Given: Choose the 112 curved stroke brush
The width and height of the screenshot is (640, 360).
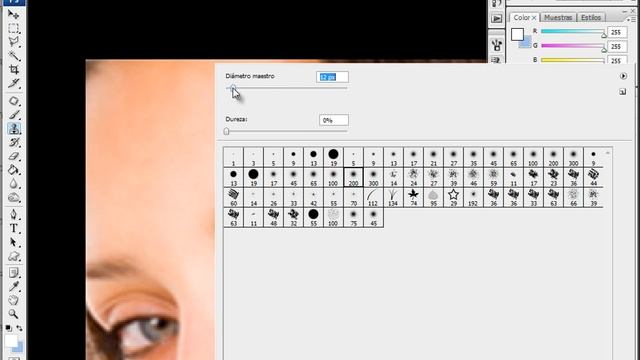Looking at the screenshot, I should pyautogui.click(x=373, y=197).
